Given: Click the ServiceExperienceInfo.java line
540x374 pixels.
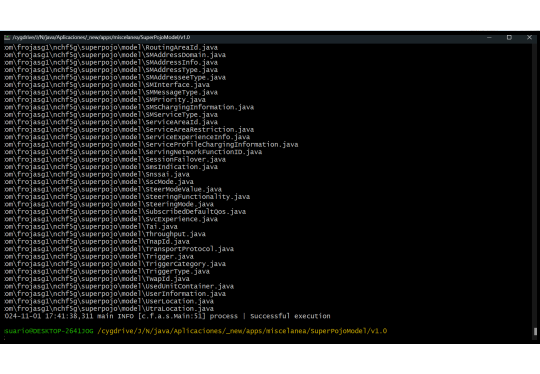Looking at the screenshot, I should tap(127, 137).
